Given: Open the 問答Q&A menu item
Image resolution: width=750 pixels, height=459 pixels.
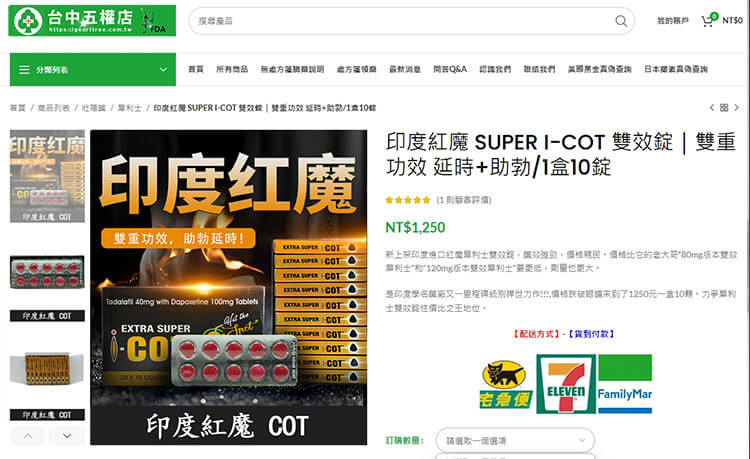Looking at the screenshot, I should pos(450,69).
